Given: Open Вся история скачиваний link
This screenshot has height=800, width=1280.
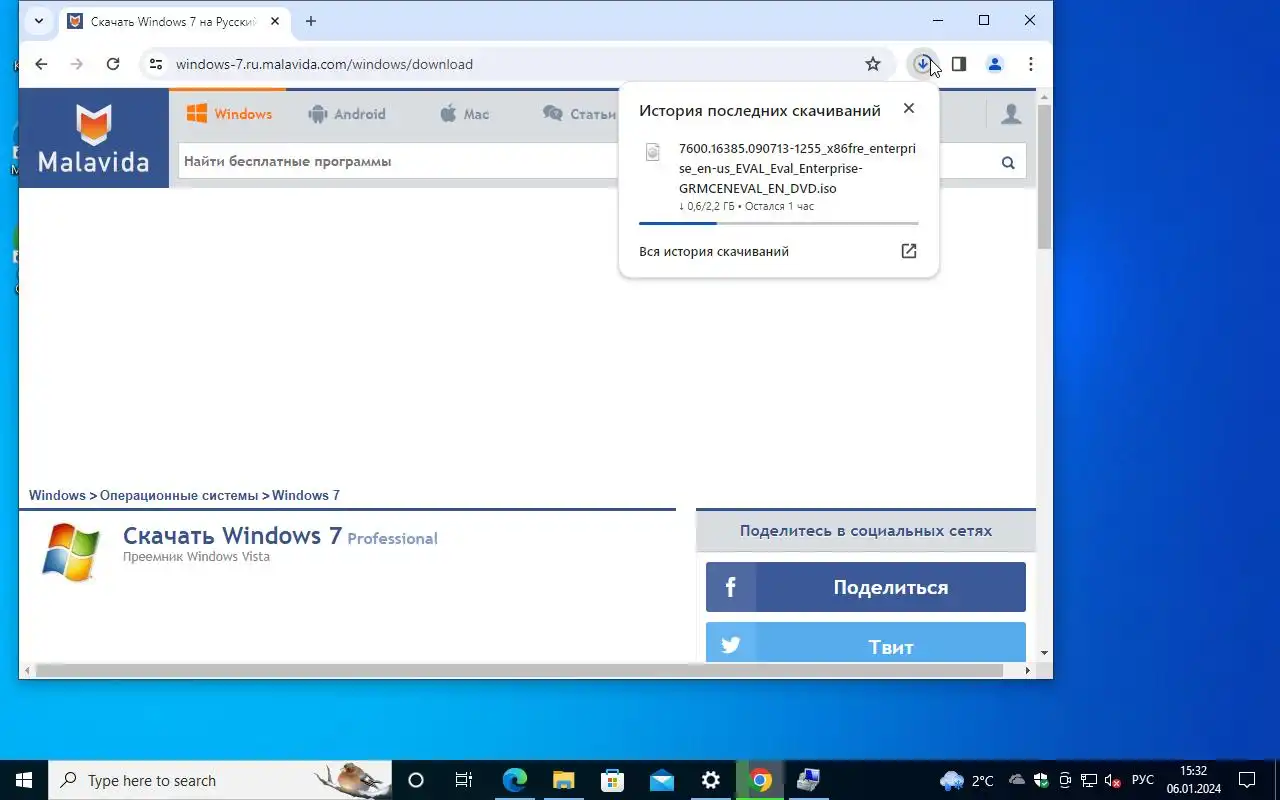Looking at the screenshot, I should pos(714,251).
